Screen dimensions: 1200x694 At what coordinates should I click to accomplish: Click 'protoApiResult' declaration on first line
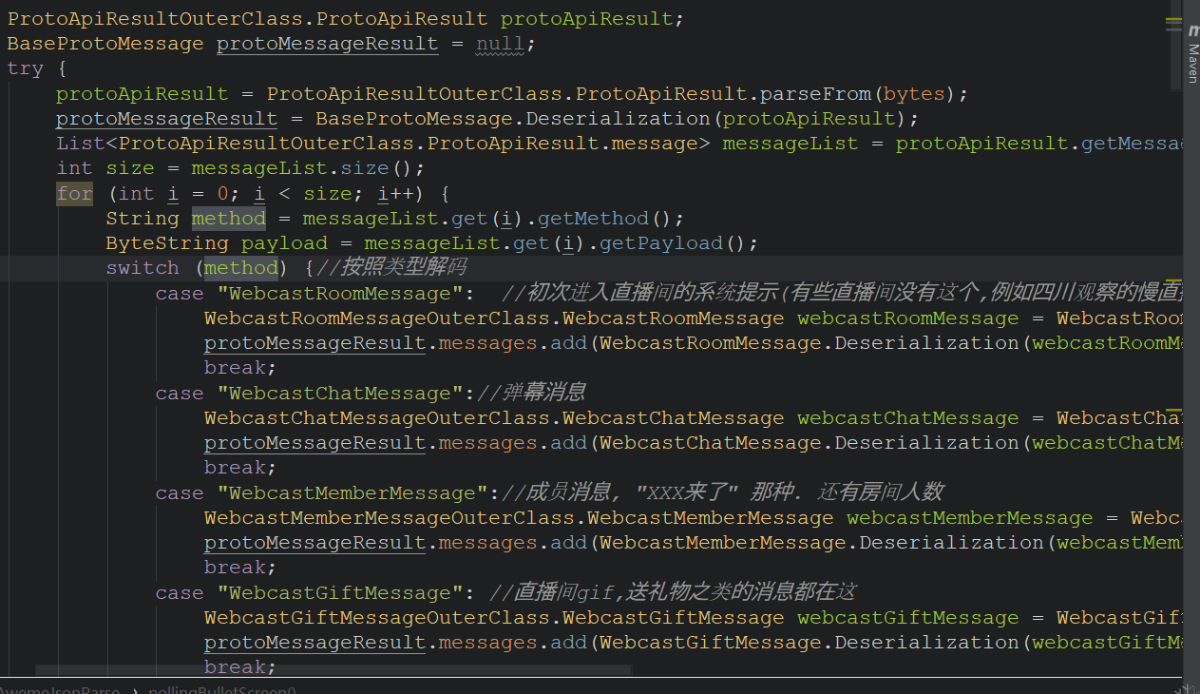pyautogui.click(x=587, y=19)
